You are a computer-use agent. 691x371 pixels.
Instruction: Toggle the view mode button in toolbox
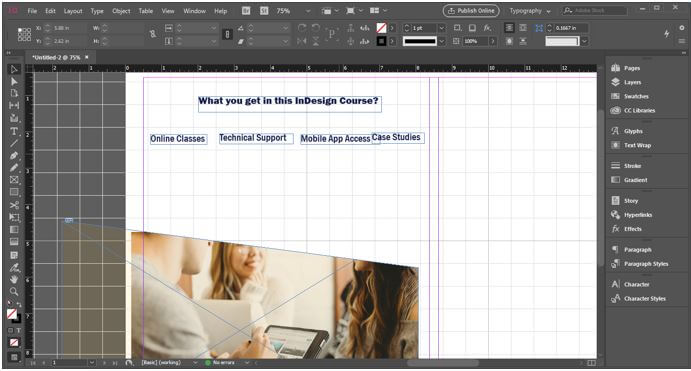pyautogui.click(x=14, y=357)
